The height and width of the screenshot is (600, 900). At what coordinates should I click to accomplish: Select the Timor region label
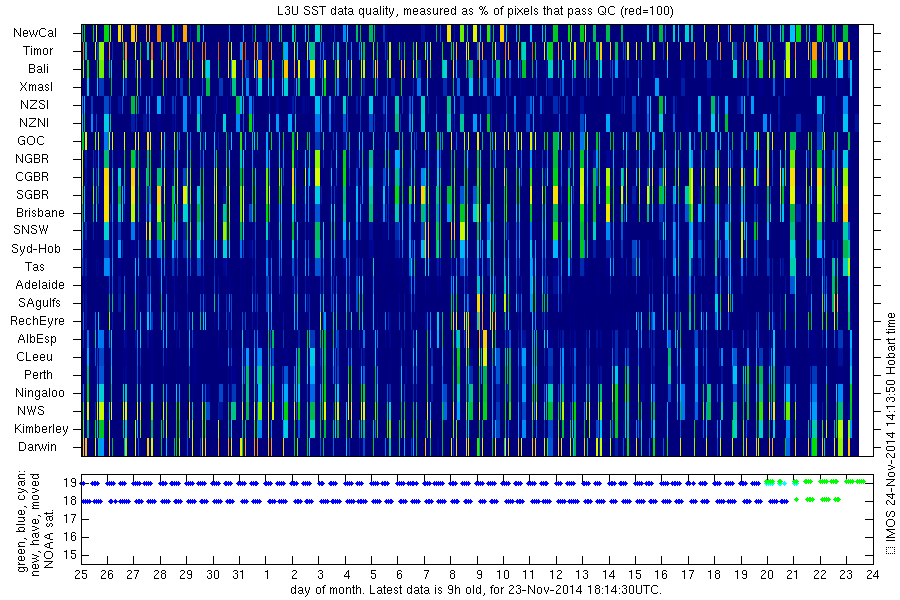point(38,51)
